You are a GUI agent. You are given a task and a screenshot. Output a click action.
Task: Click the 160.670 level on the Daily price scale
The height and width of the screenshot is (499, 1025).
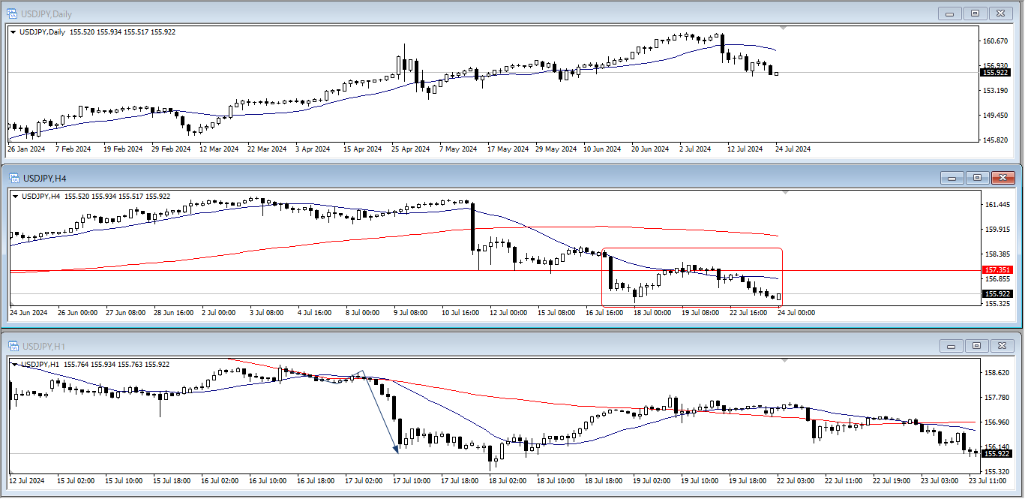(996, 41)
